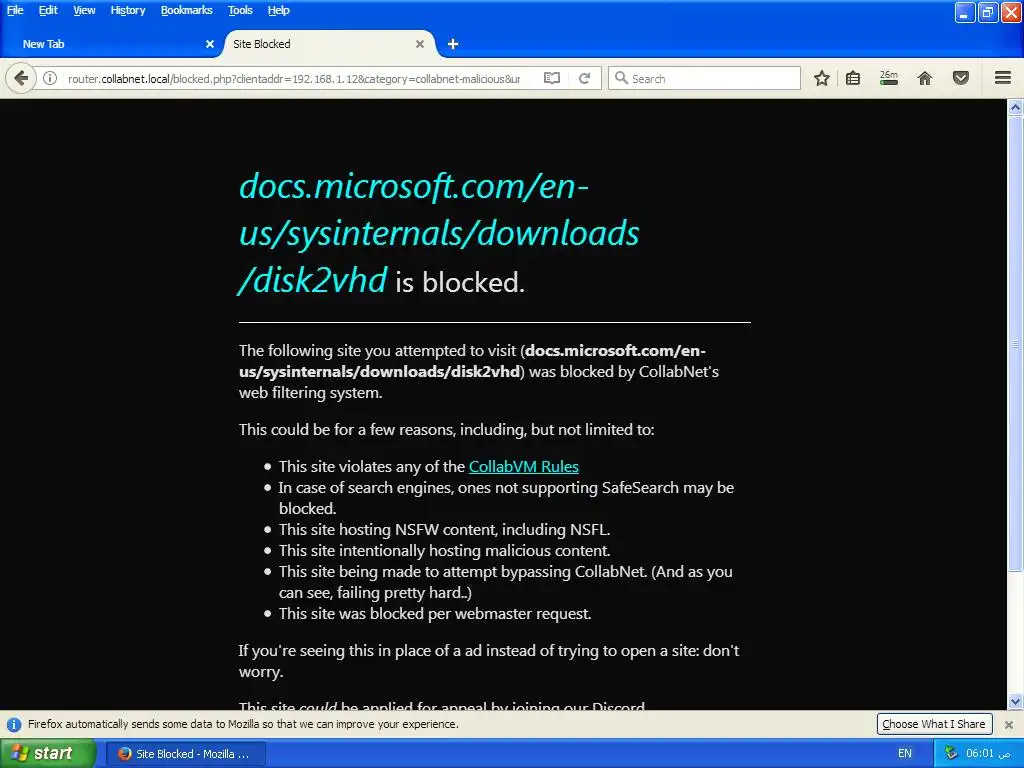Bookmark this page with the star icon
Screen dimensions: 1024x768
pos(822,78)
